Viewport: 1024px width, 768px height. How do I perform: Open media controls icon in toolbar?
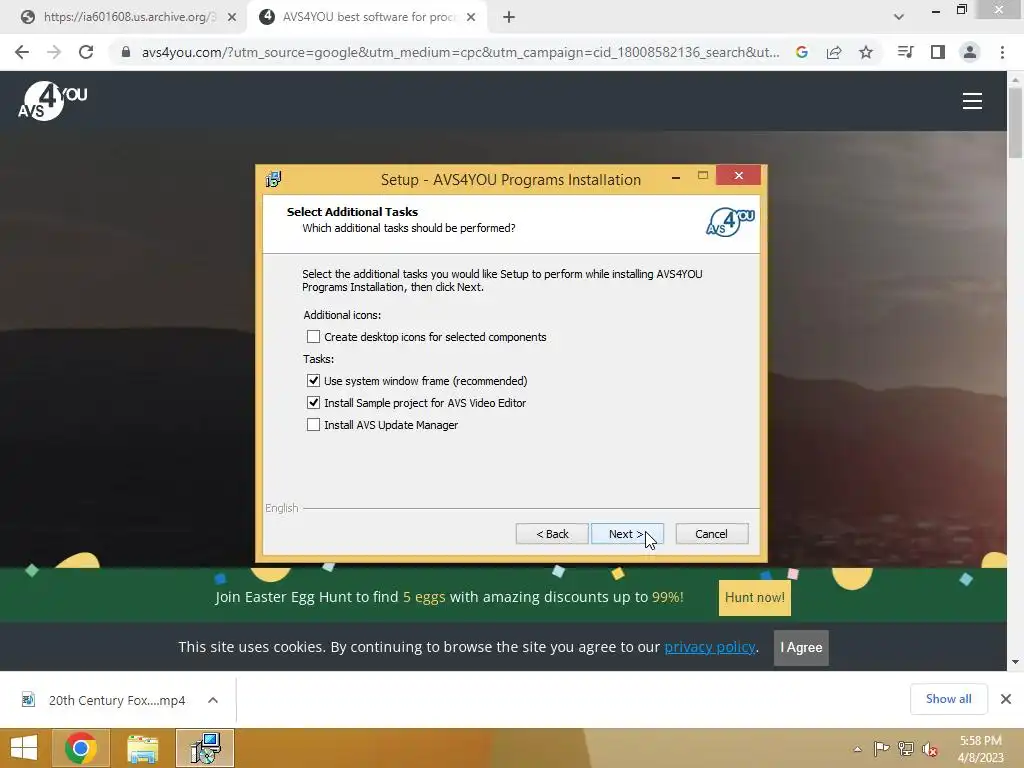pyautogui.click(x=906, y=52)
